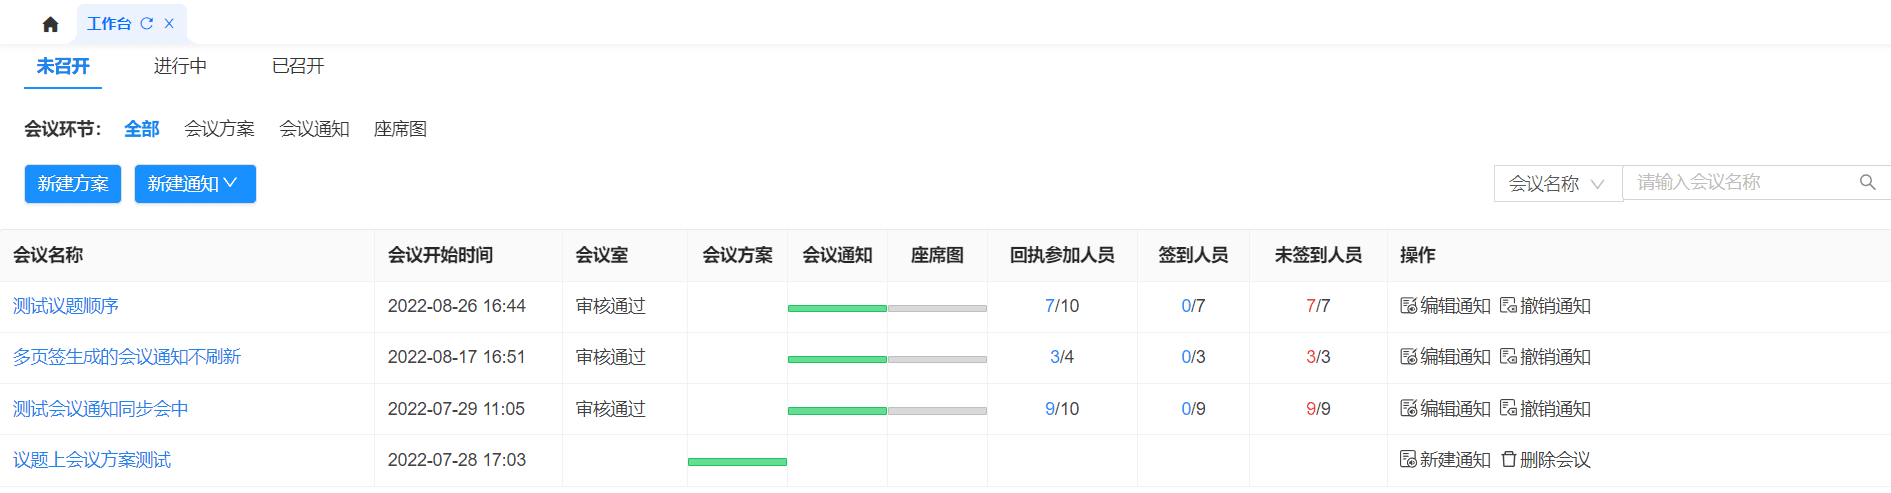
Task: Close the 工作台 tab
Action: tap(169, 23)
